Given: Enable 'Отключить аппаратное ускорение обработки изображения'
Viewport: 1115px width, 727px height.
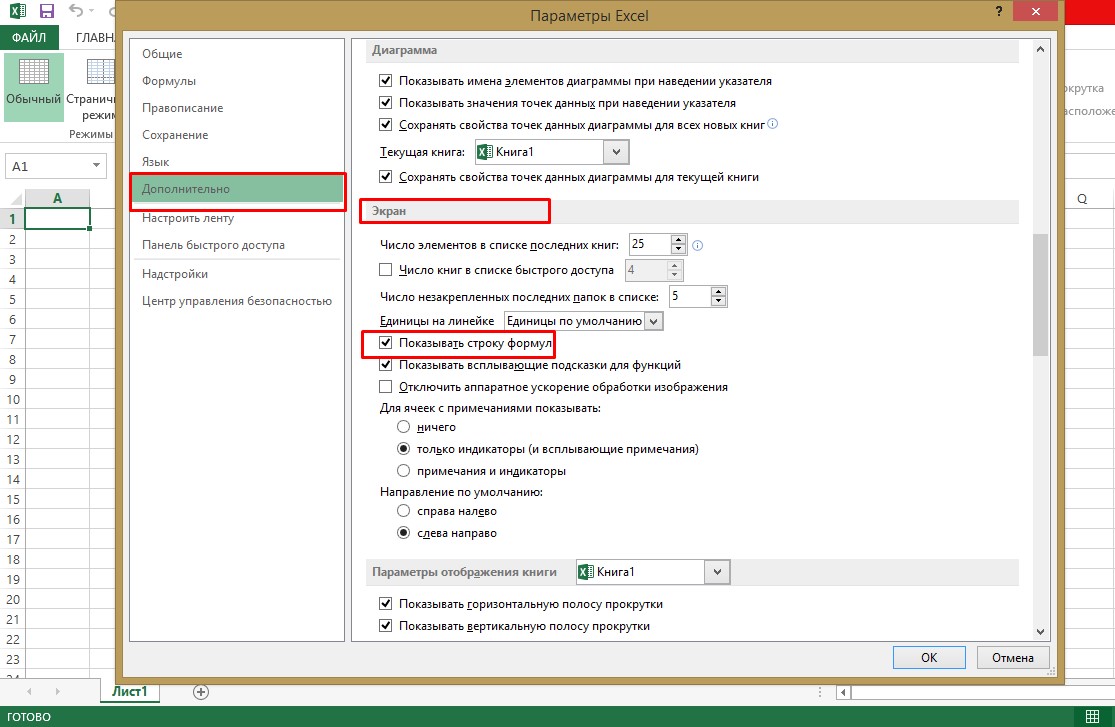Looking at the screenshot, I should (386, 387).
